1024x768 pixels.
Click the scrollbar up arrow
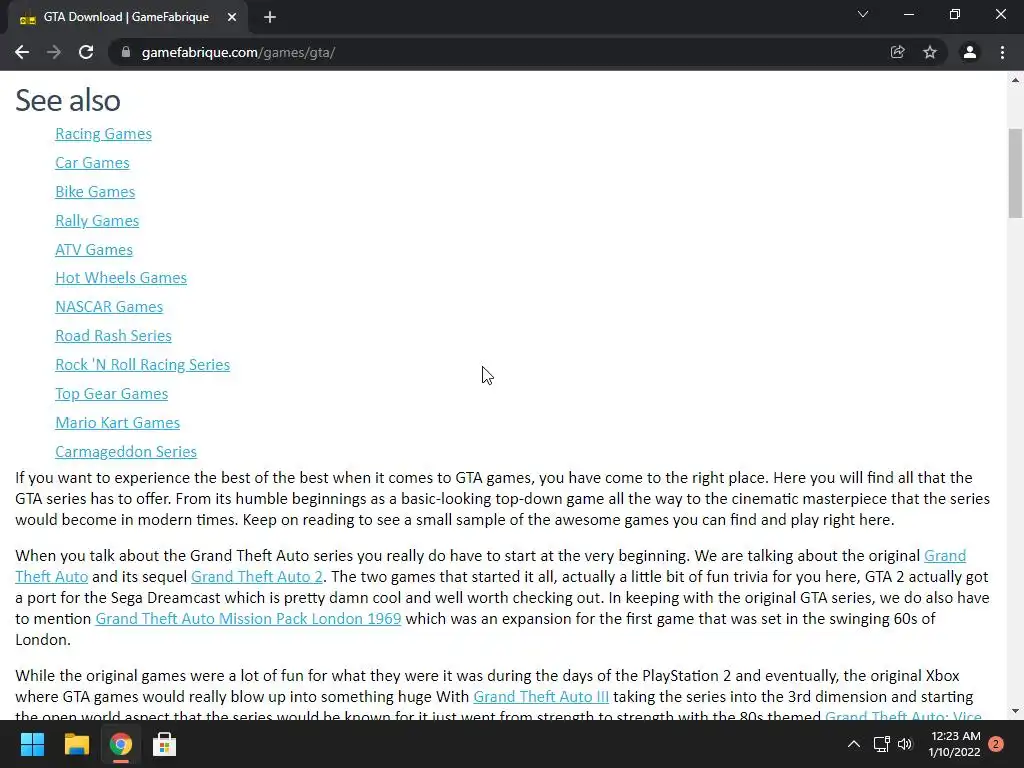(x=1015, y=80)
